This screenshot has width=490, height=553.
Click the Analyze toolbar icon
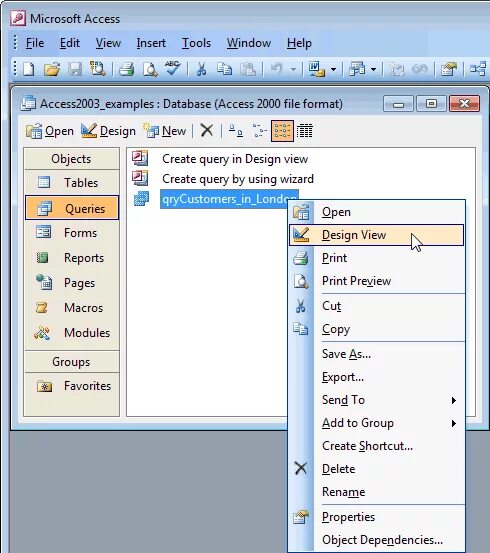click(x=357, y=69)
